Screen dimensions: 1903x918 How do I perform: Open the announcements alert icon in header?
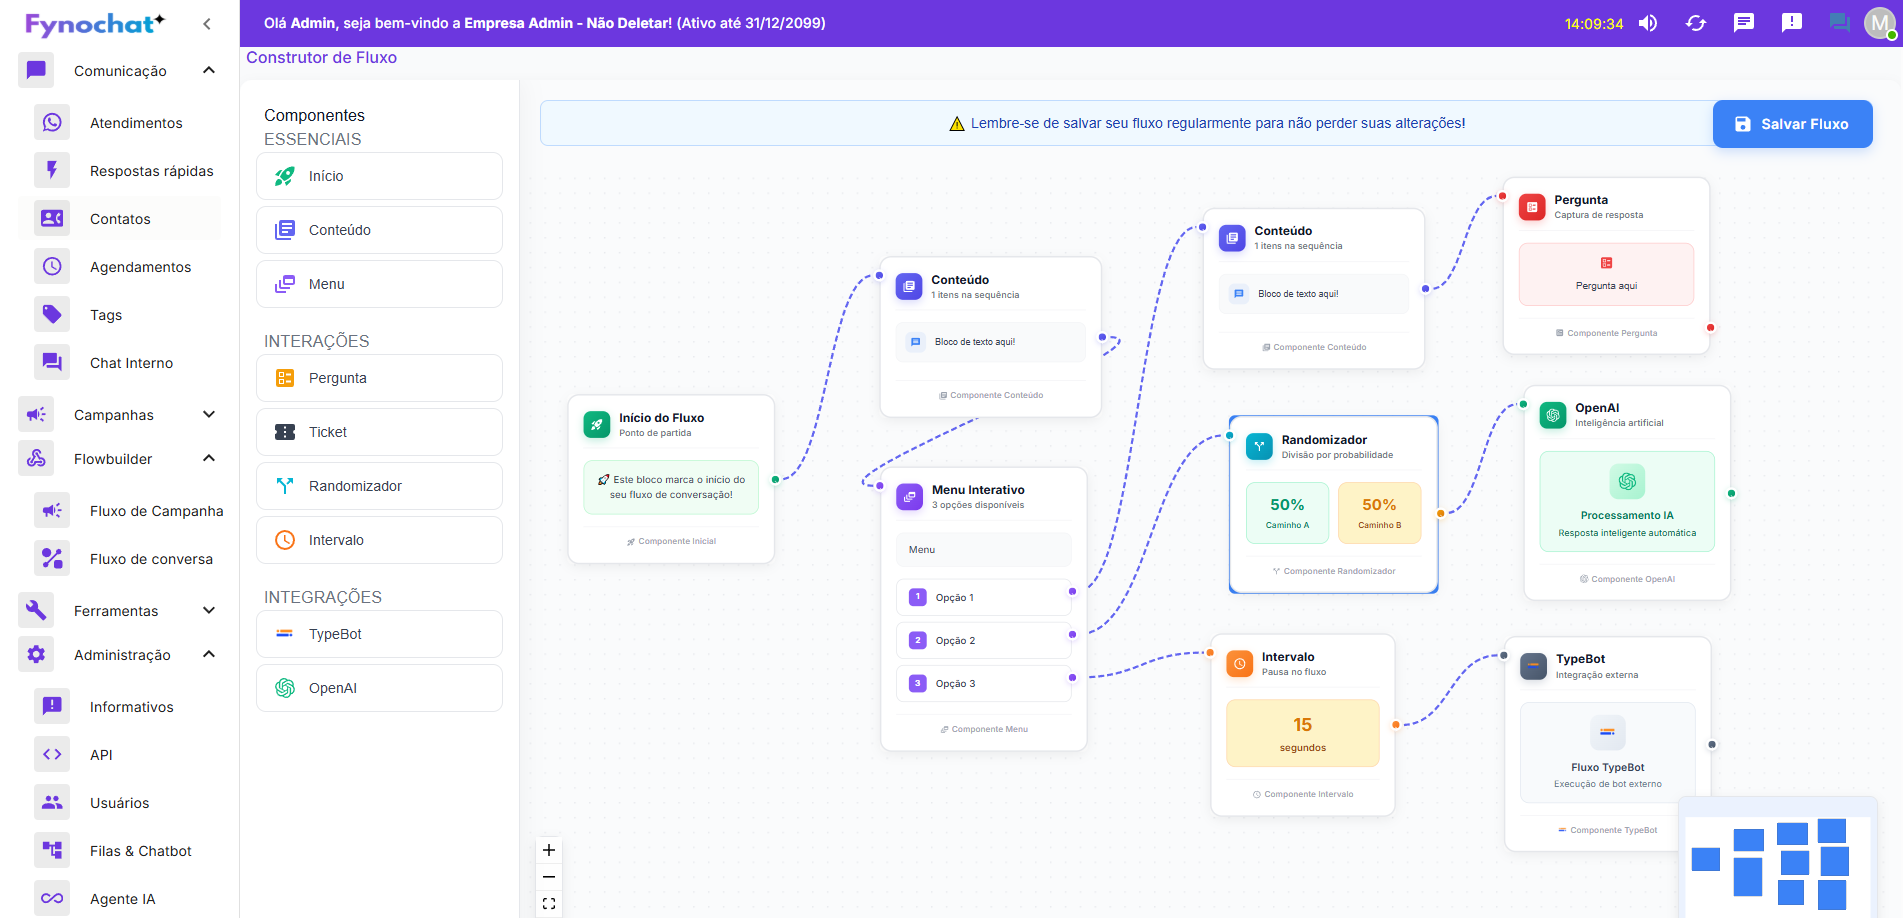(x=1792, y=23)
